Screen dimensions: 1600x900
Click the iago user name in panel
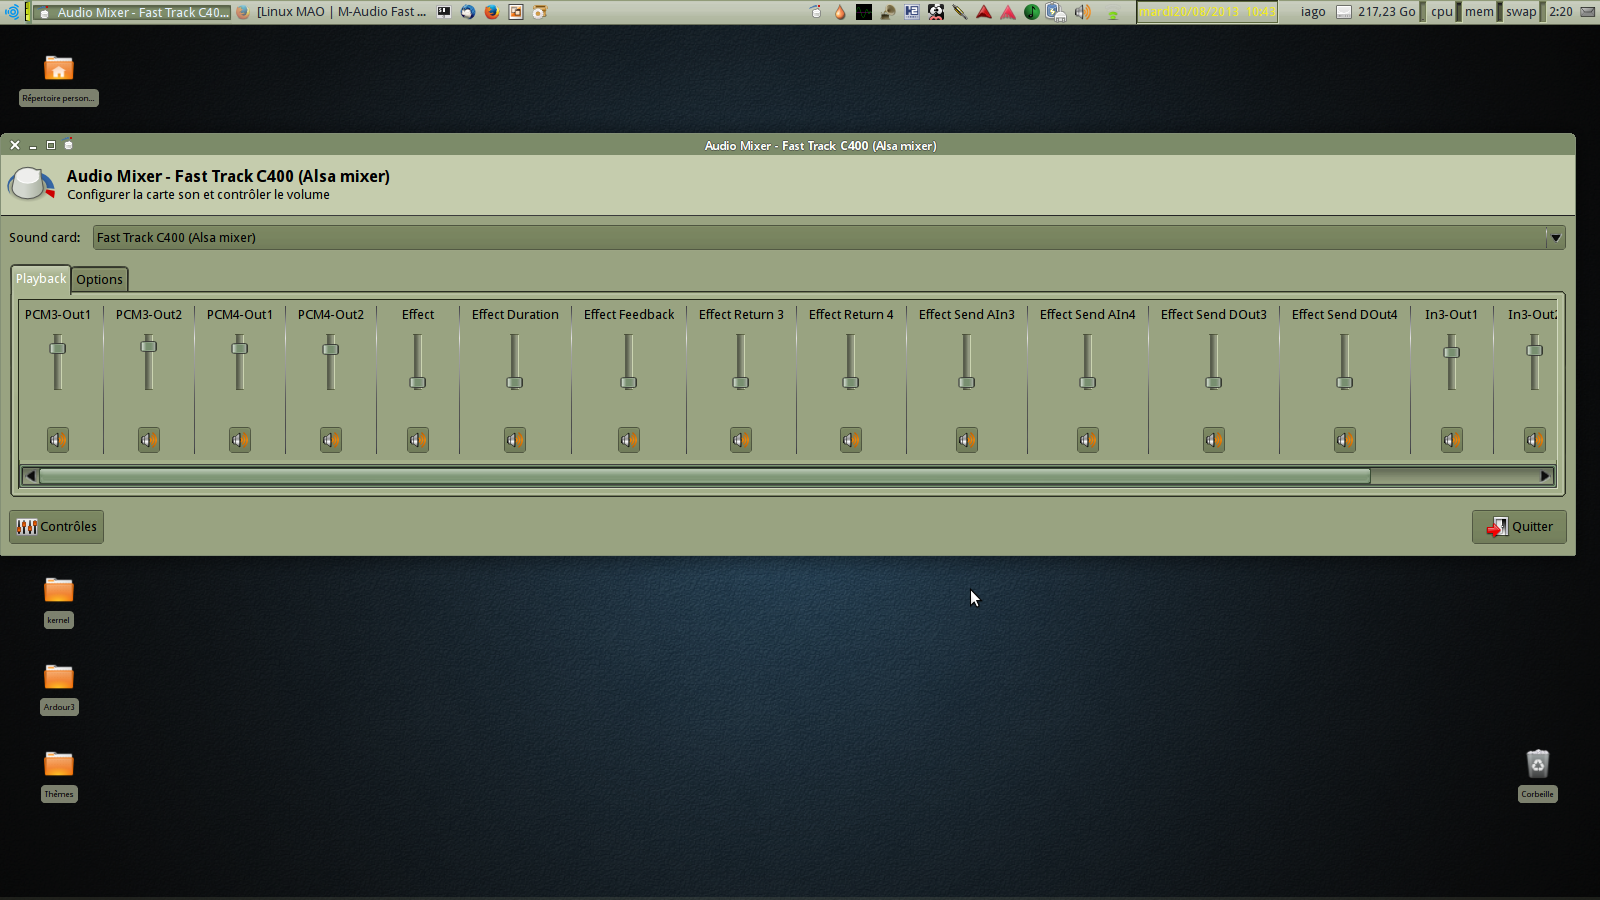1313,12
